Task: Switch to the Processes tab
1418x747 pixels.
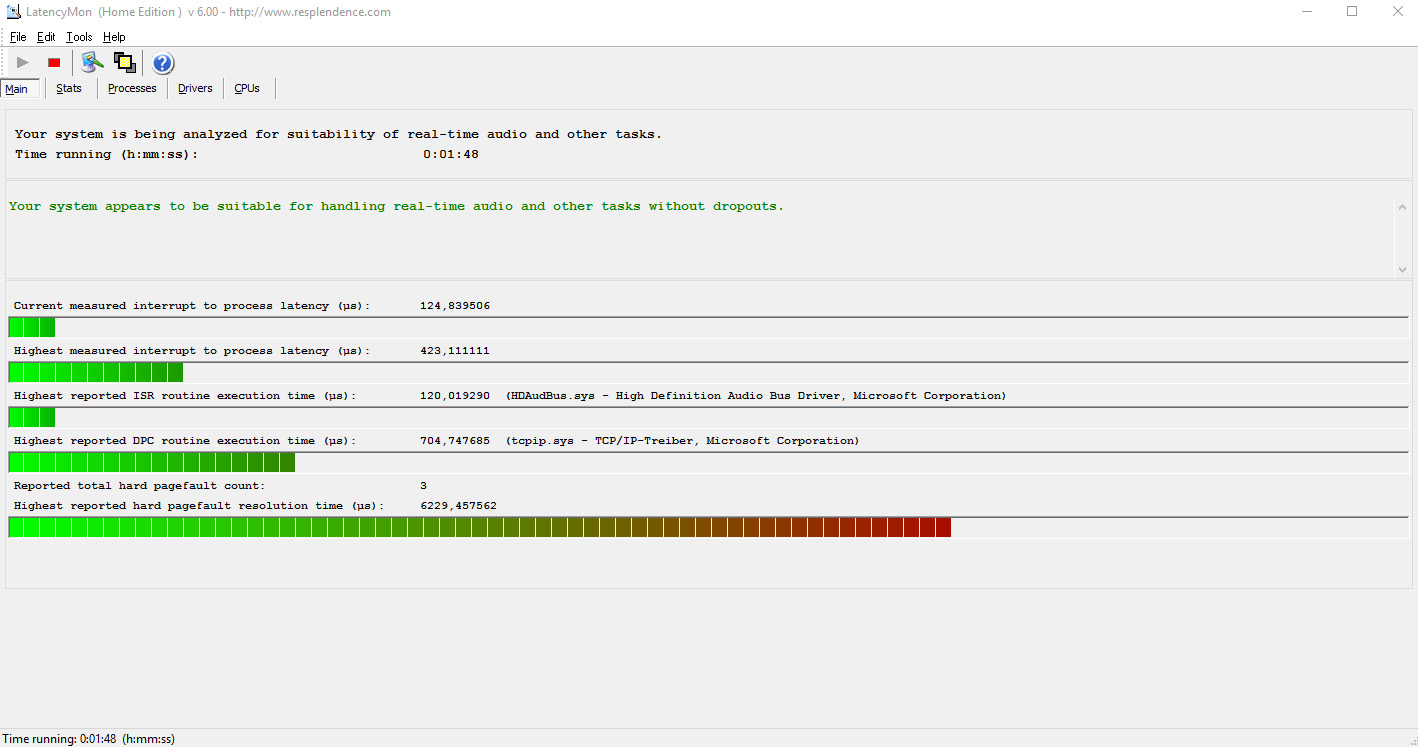Action: pyautogui.click(x=132, y=88)
